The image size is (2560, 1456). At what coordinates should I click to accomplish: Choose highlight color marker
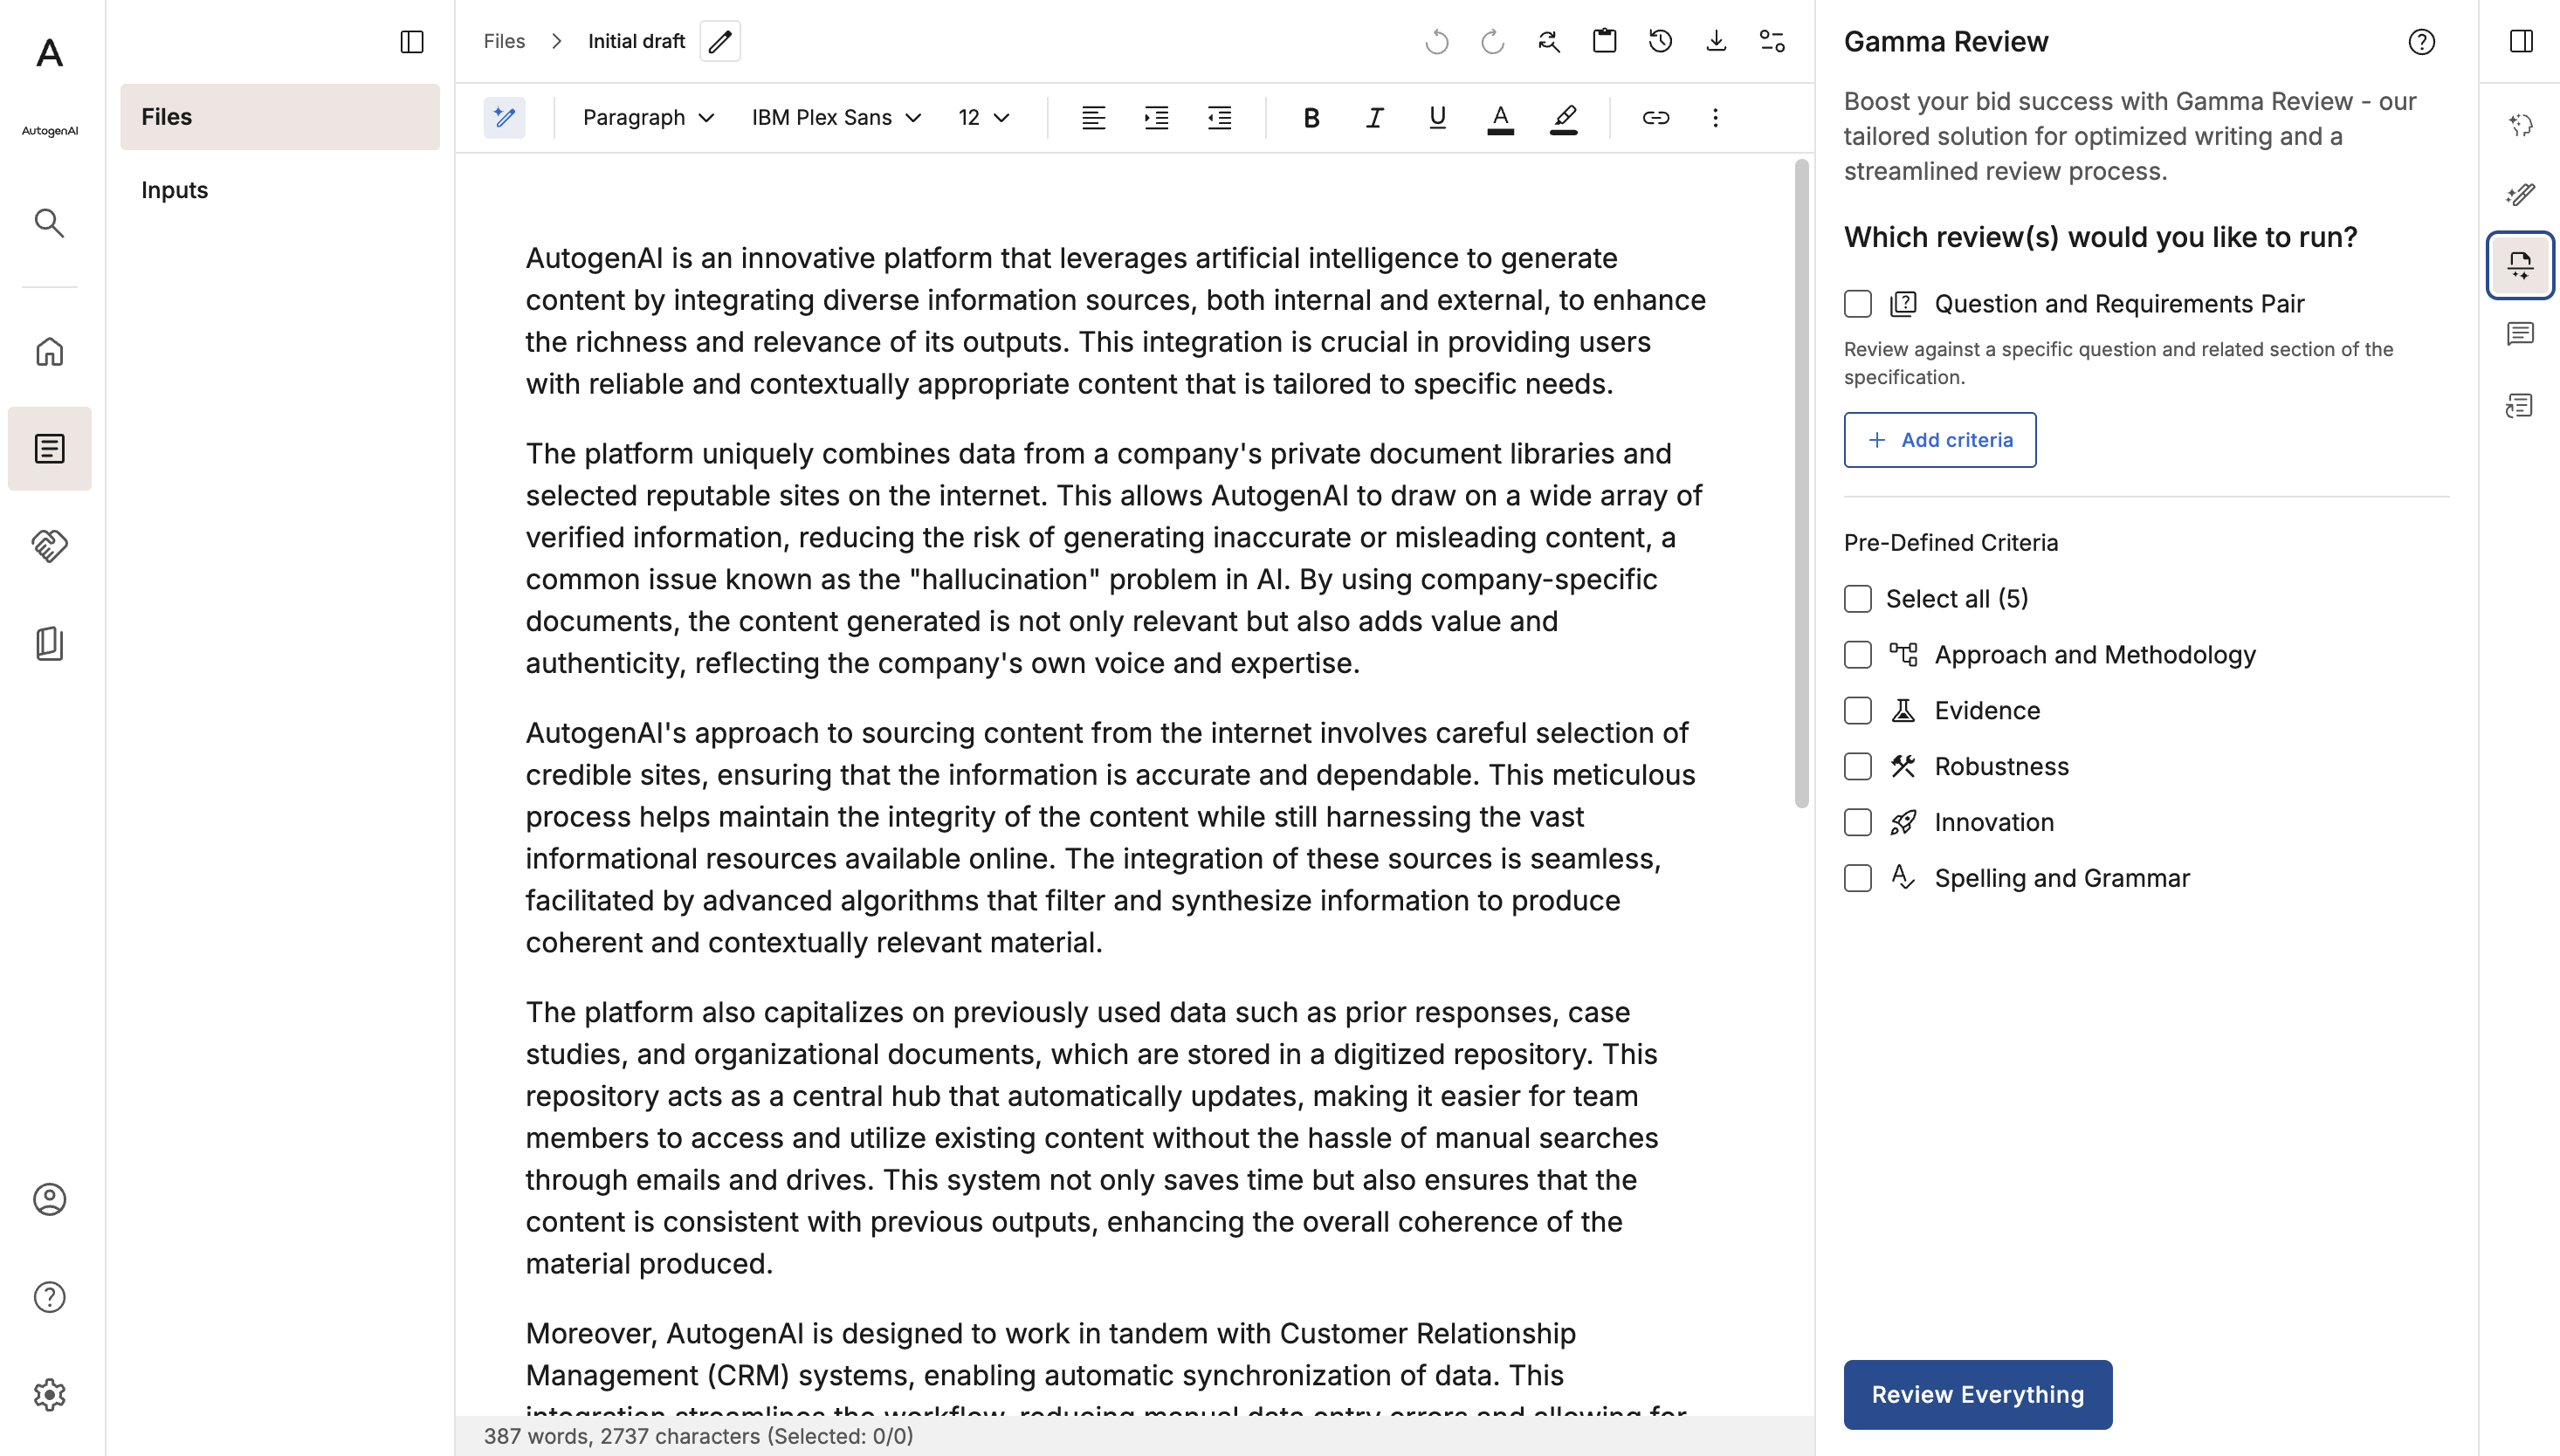pyautogui.click(x=1564, y=117)
